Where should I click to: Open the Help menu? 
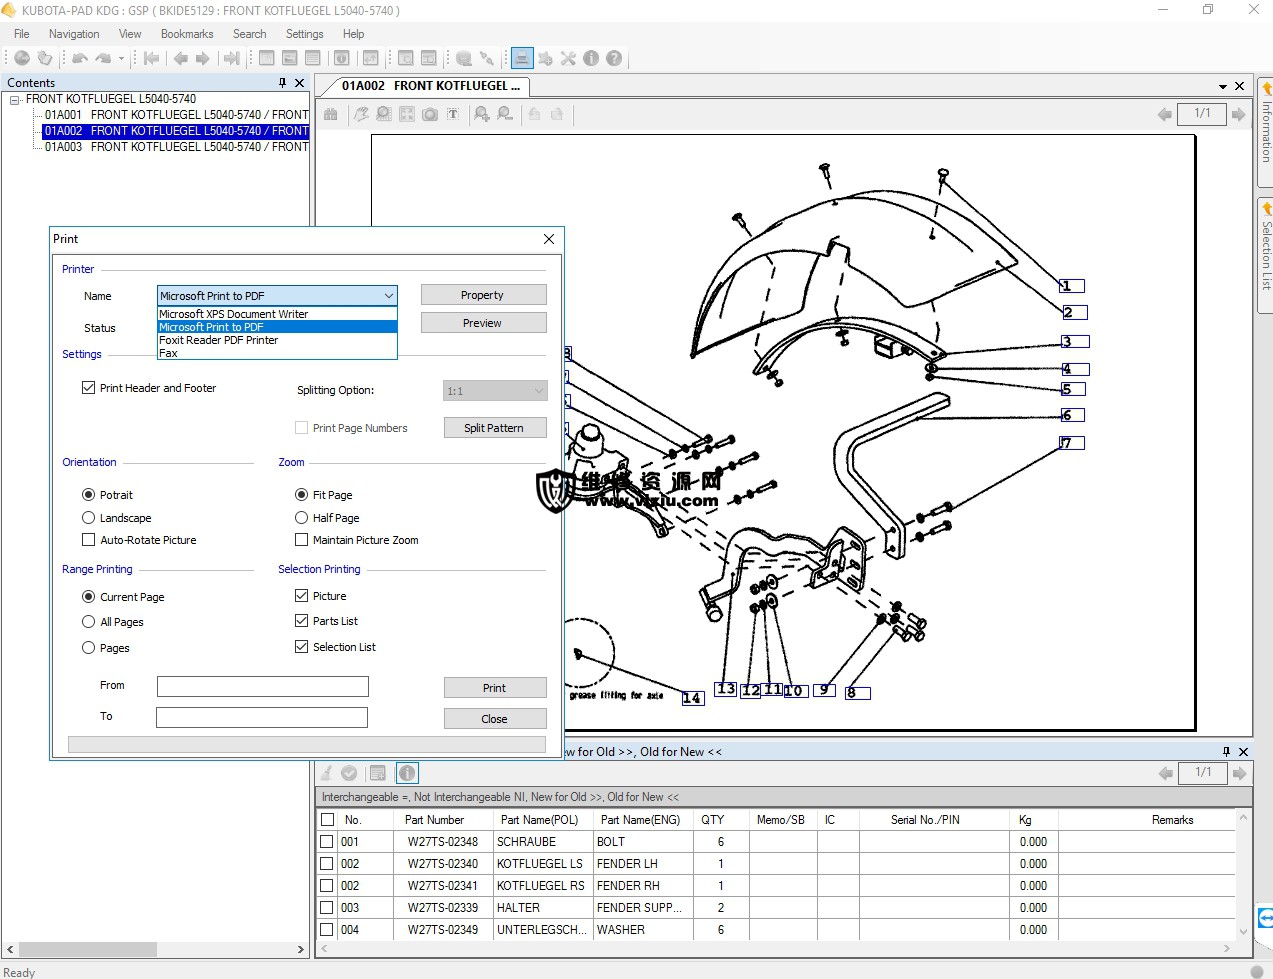tap(353, 34)
